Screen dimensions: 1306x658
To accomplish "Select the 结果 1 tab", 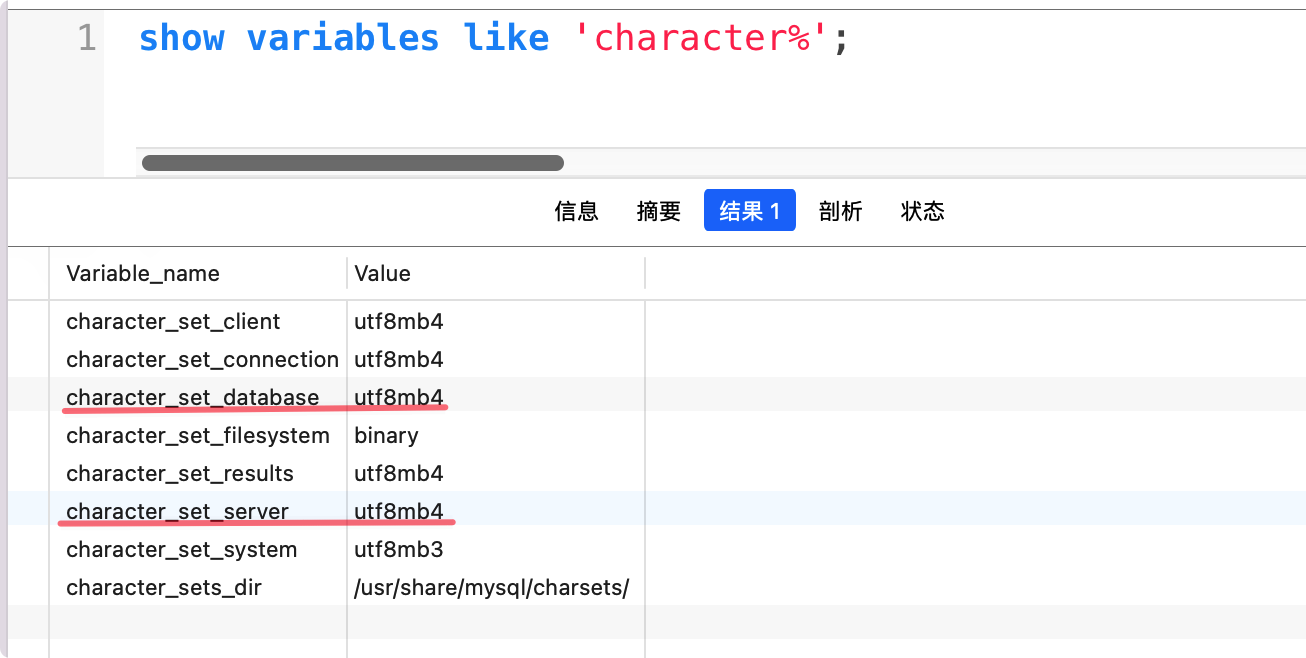I will click(749, 211).
